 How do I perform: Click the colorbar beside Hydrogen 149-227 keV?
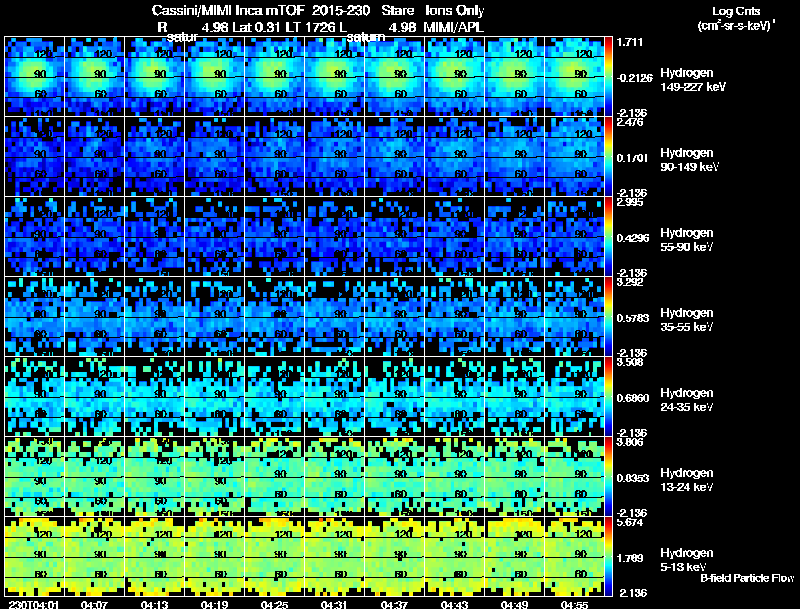pos(608,76)
